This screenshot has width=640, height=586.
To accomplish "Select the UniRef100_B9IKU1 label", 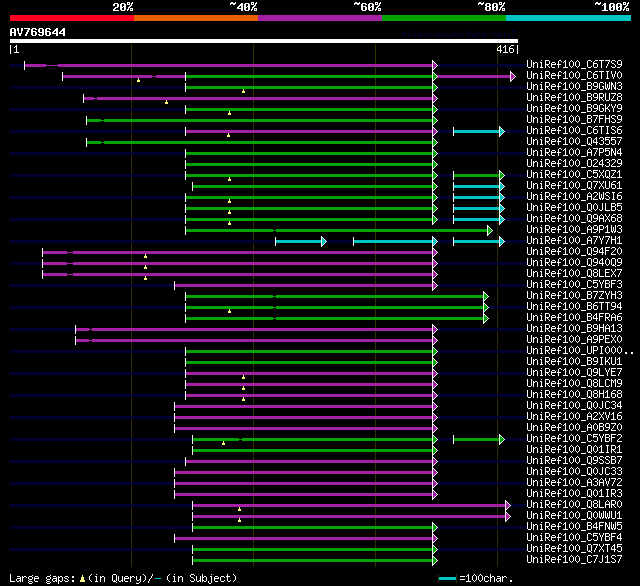I will [x=574, y=362].
